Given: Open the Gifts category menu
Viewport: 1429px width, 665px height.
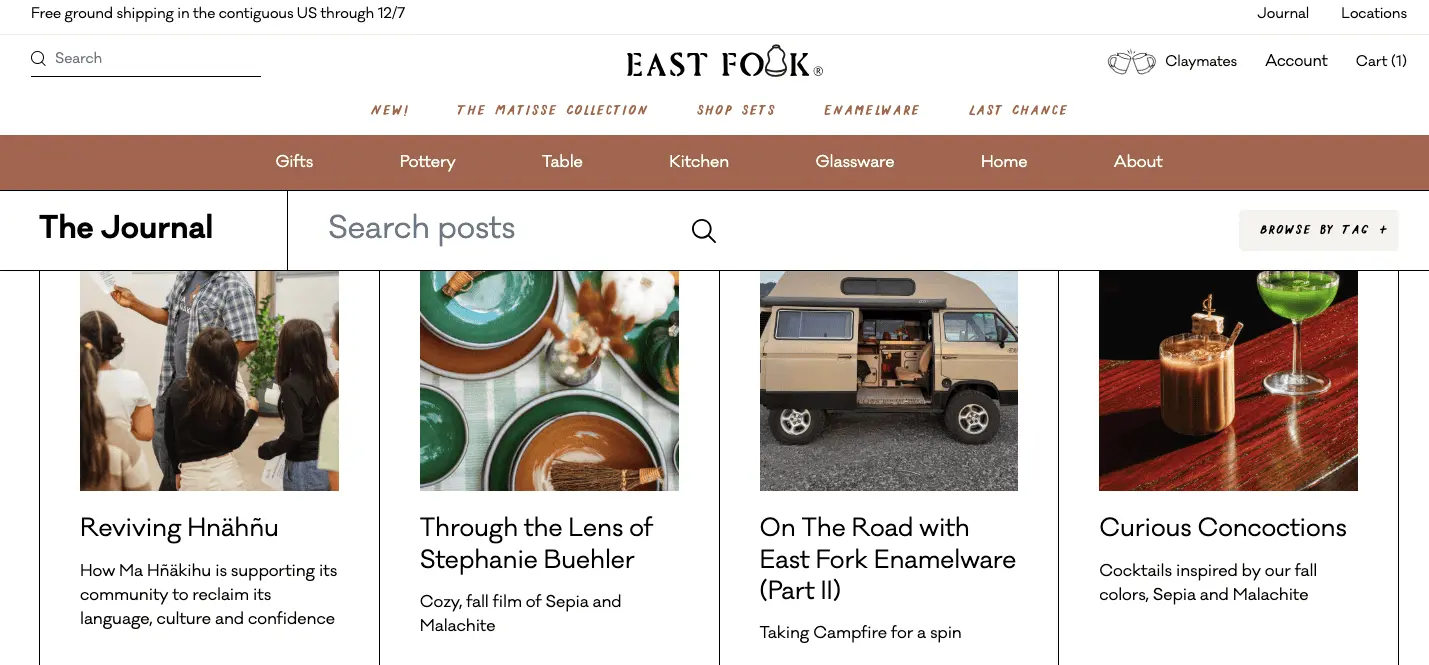Looking at the screenshot, I should click(x=294, y=162).
